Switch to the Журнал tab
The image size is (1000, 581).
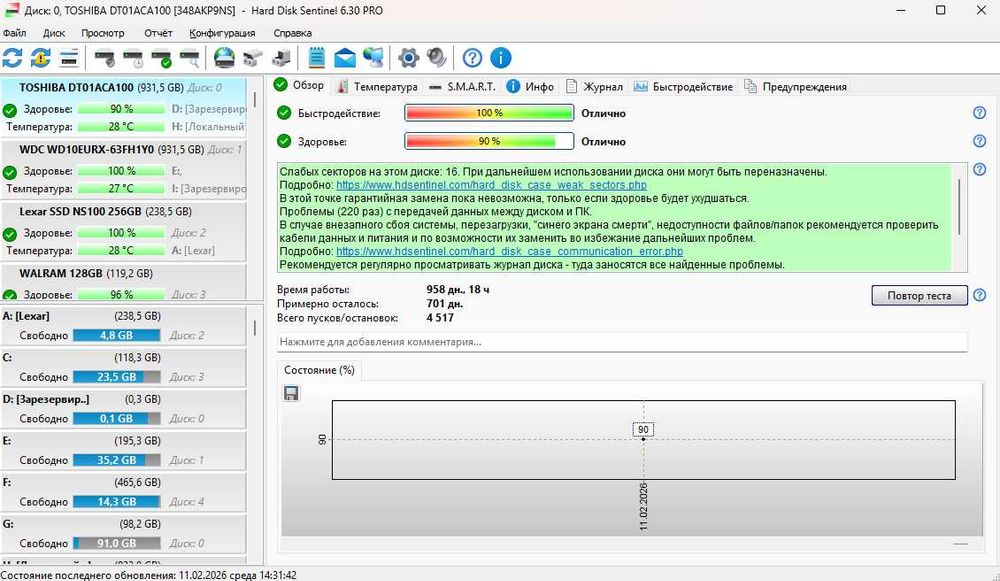click(594, 87)
